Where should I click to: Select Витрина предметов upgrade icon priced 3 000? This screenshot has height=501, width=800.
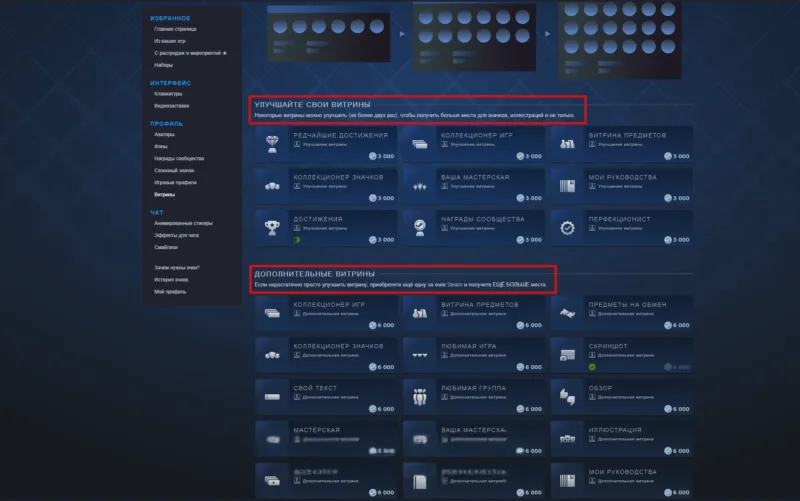(567, 144)
